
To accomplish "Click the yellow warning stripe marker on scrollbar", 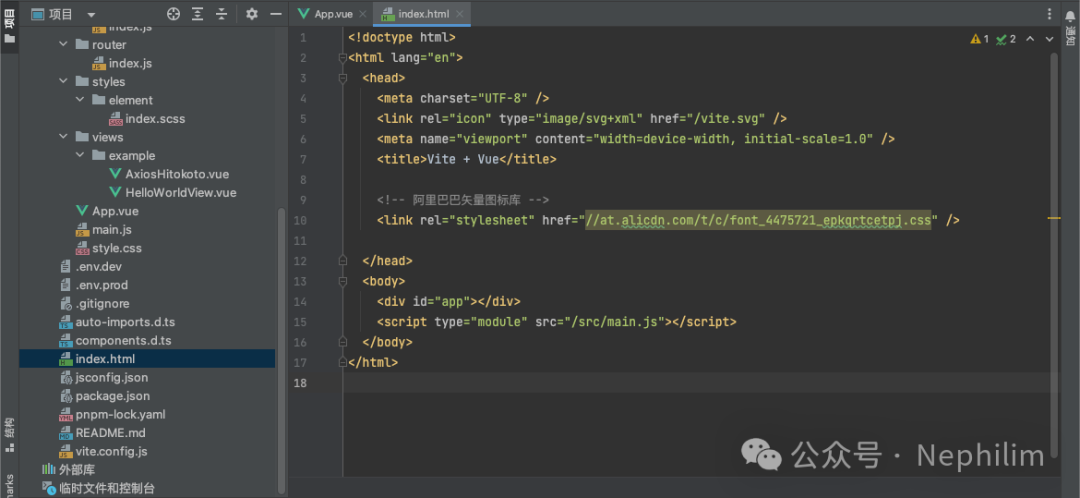I will point(1054,218).
